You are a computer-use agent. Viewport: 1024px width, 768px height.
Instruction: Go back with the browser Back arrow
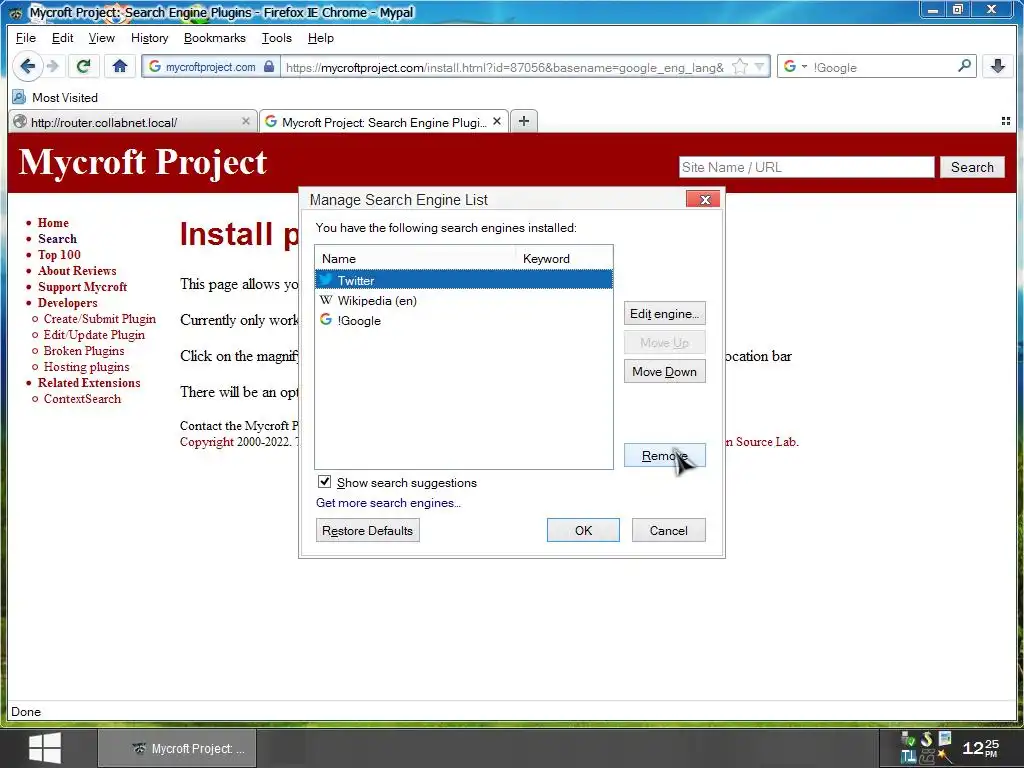(27, 66)
